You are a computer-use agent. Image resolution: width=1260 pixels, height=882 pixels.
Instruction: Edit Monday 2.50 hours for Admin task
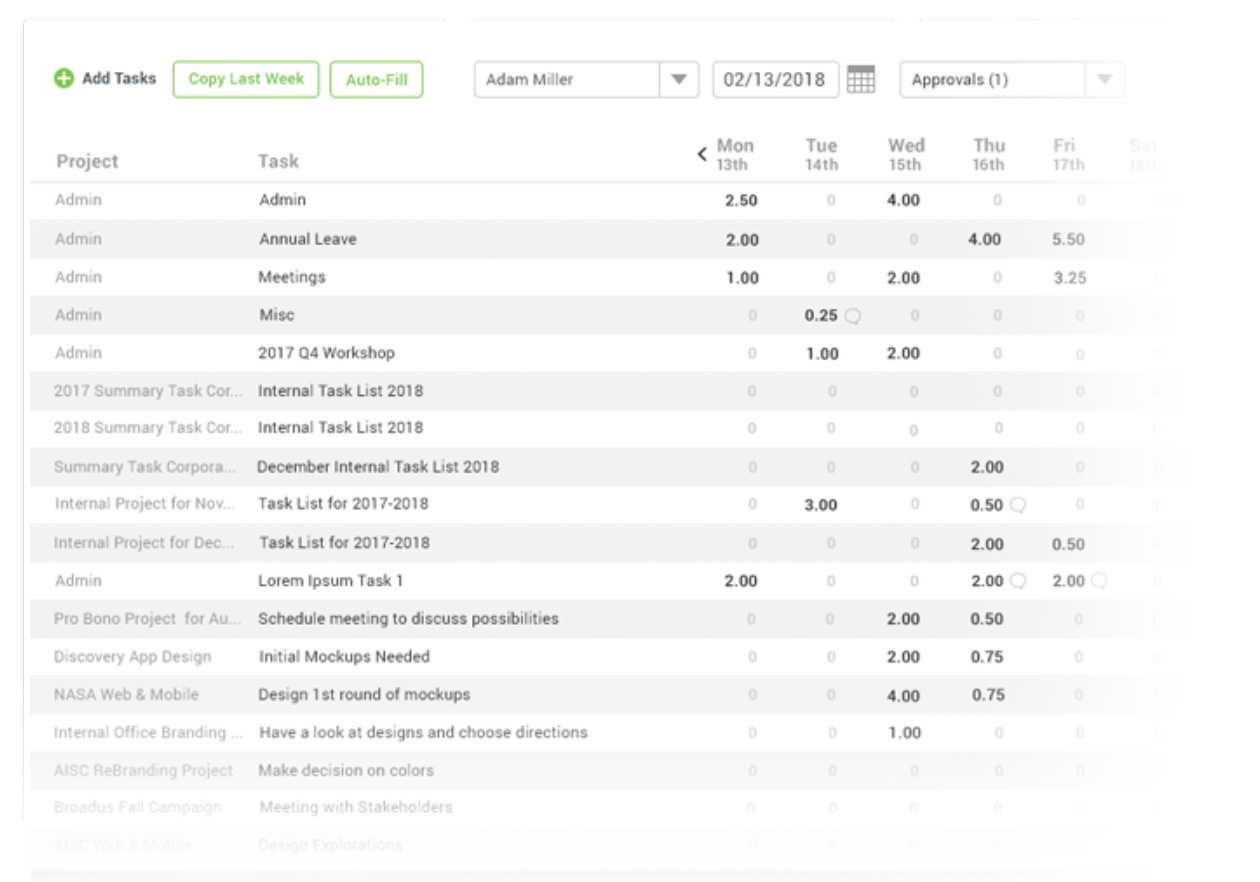coord(741,201)
